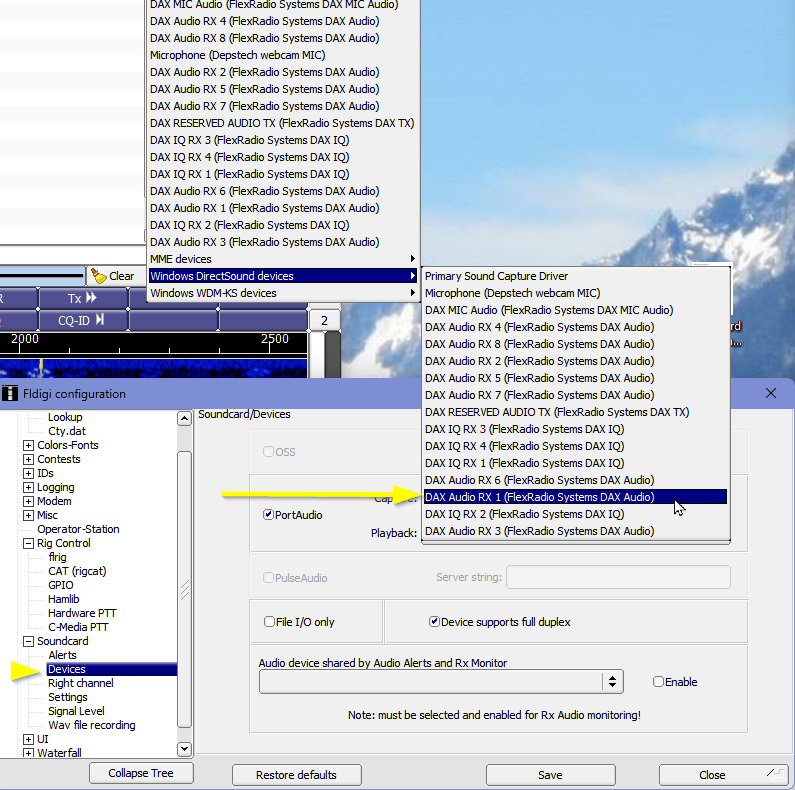
Task: Select Right channel tree item
Action: (81, 683)
